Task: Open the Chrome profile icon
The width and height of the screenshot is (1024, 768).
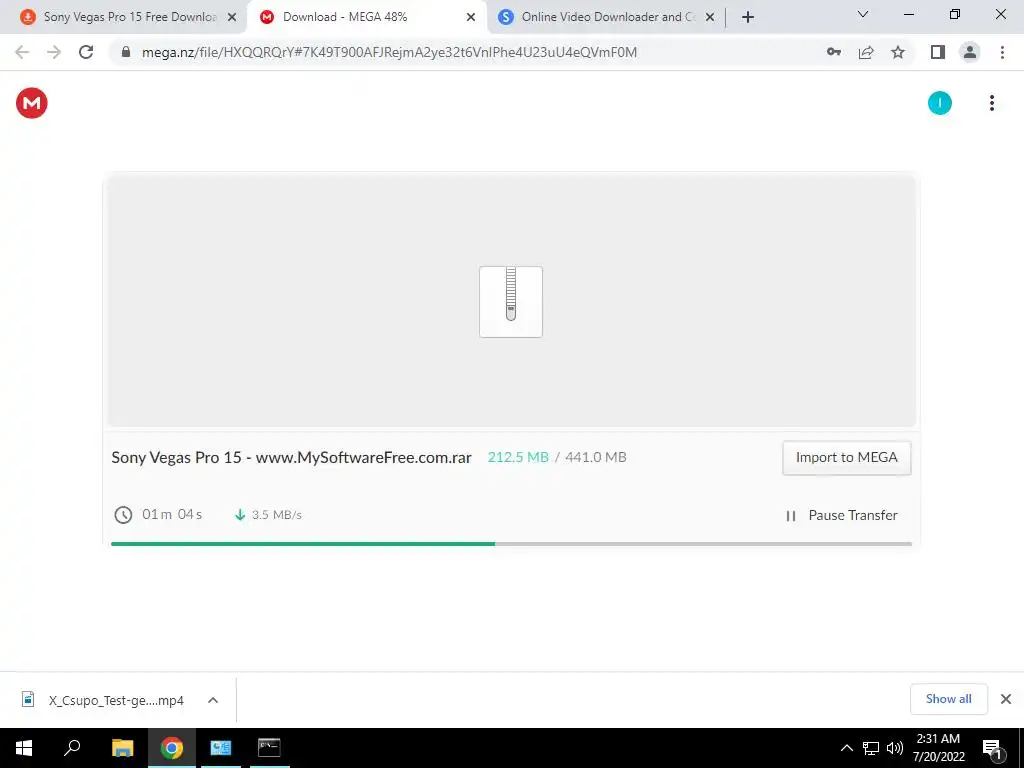Action: click(x=970, y=52)
